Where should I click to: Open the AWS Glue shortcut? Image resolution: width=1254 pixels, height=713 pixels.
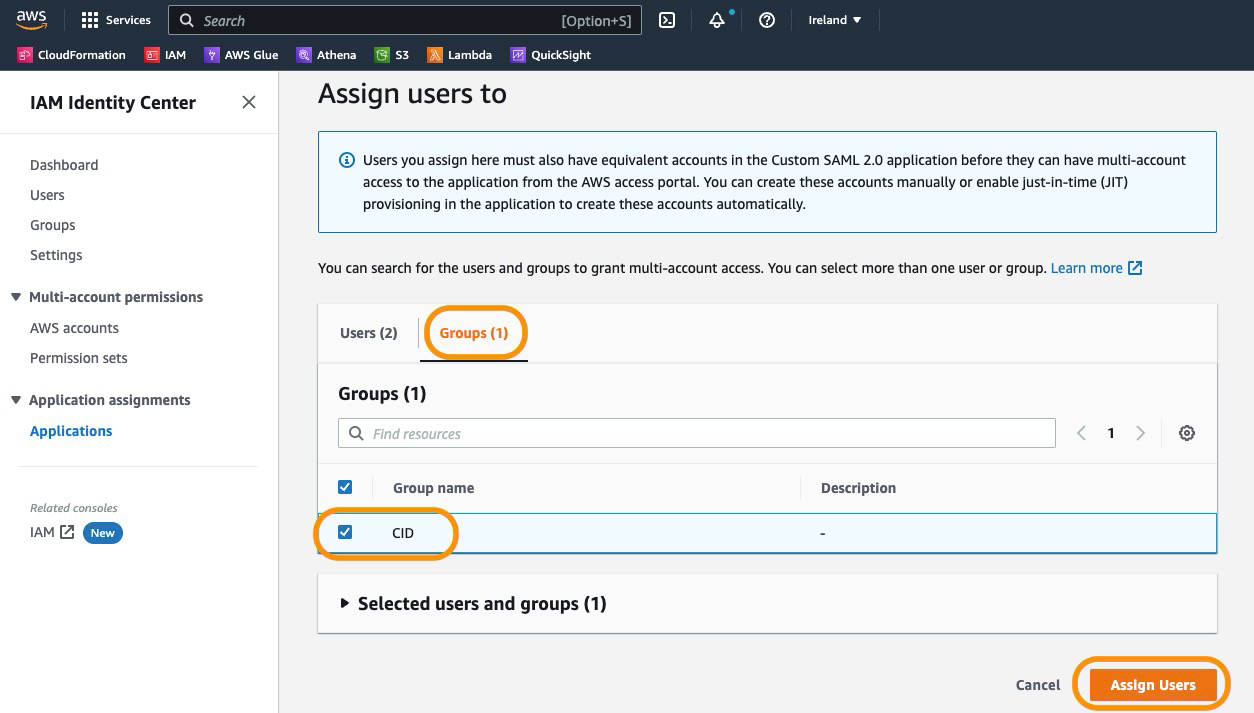(x=241, y=55)
